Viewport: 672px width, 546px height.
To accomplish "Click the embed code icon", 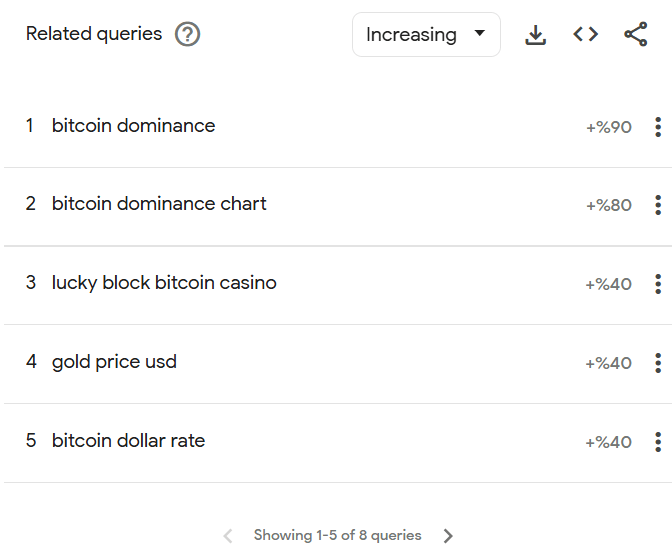I will (x=585, y=35).
